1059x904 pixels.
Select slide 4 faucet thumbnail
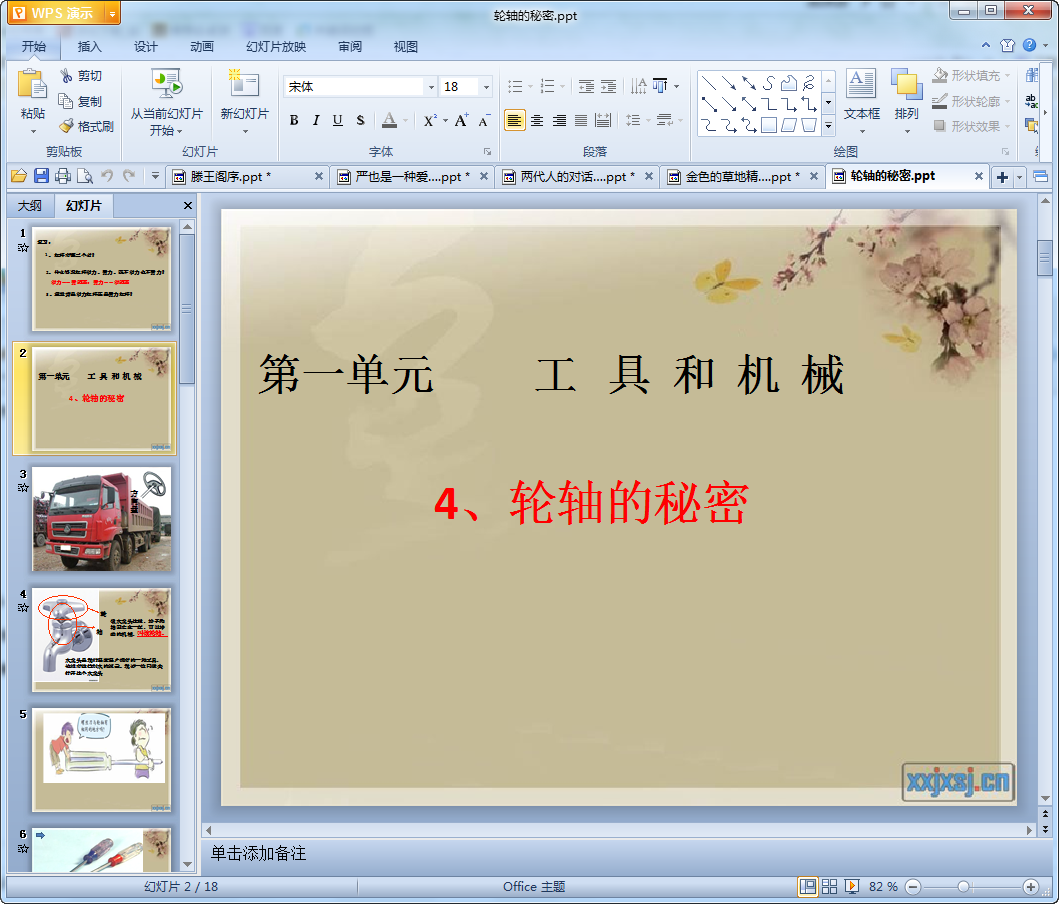[x=102, y=639]
